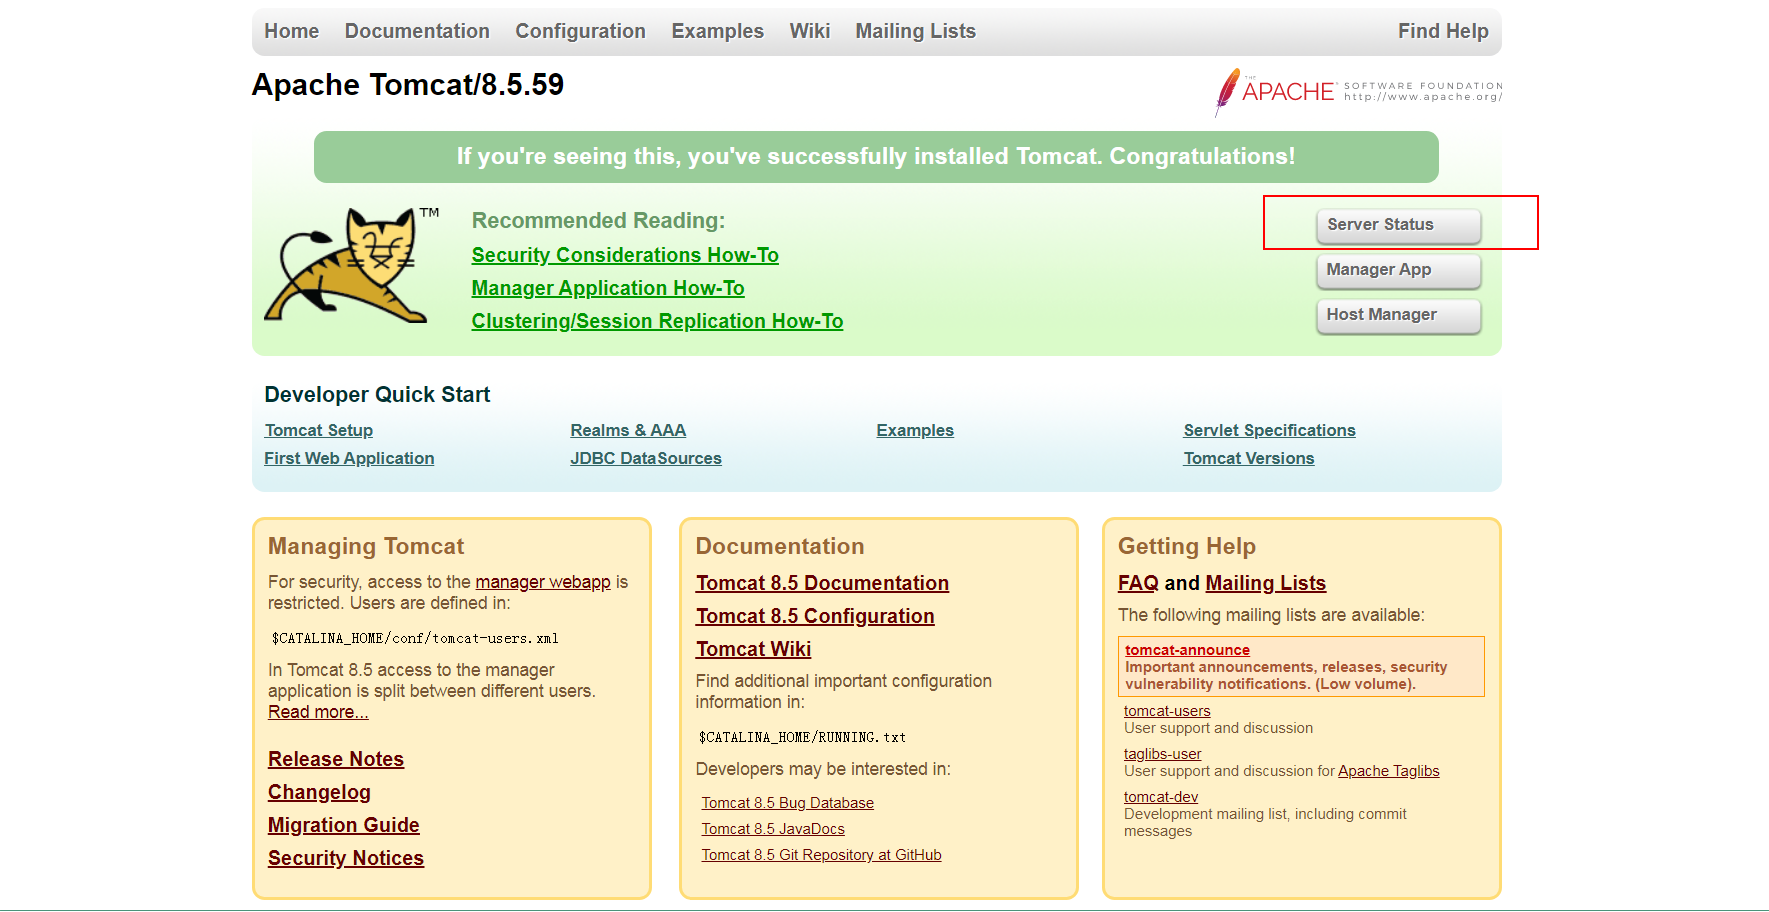This screenshot has width=1769, height=912.
Task: Follow the taglibs-user mailing list link
Action: click(x=1162, y=754)
